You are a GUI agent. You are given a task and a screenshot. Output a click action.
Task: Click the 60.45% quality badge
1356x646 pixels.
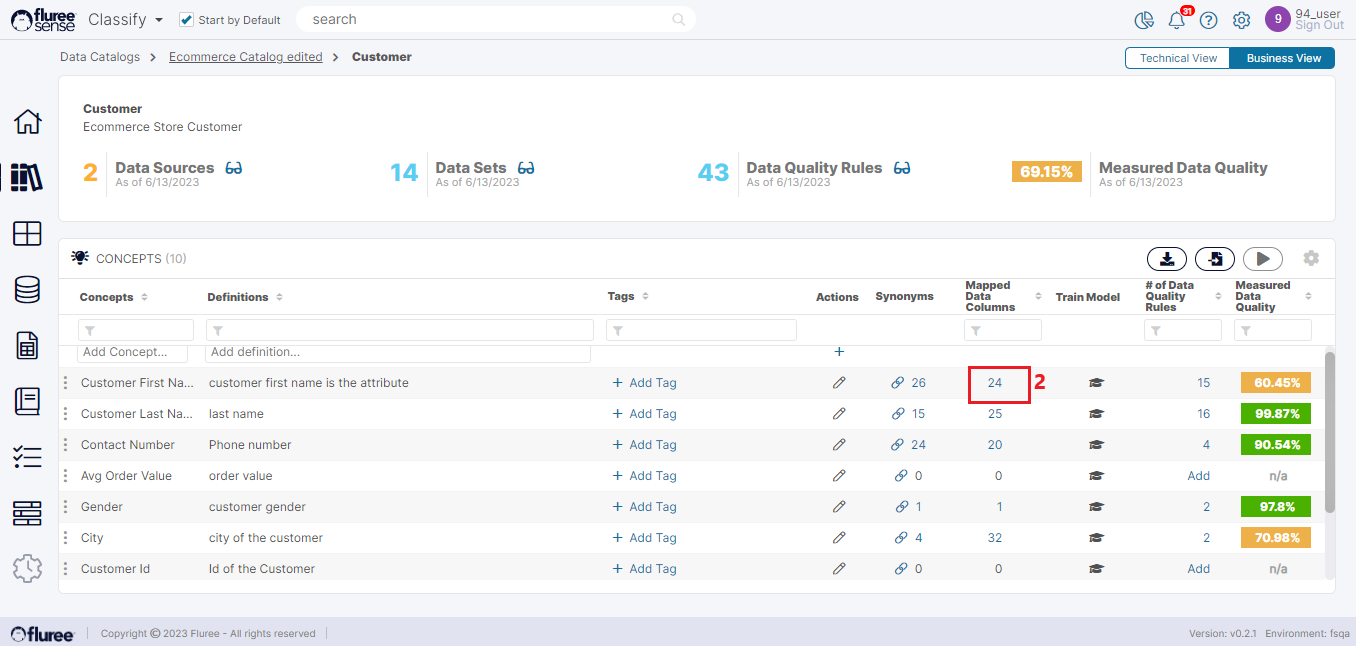click(1275, 383)
